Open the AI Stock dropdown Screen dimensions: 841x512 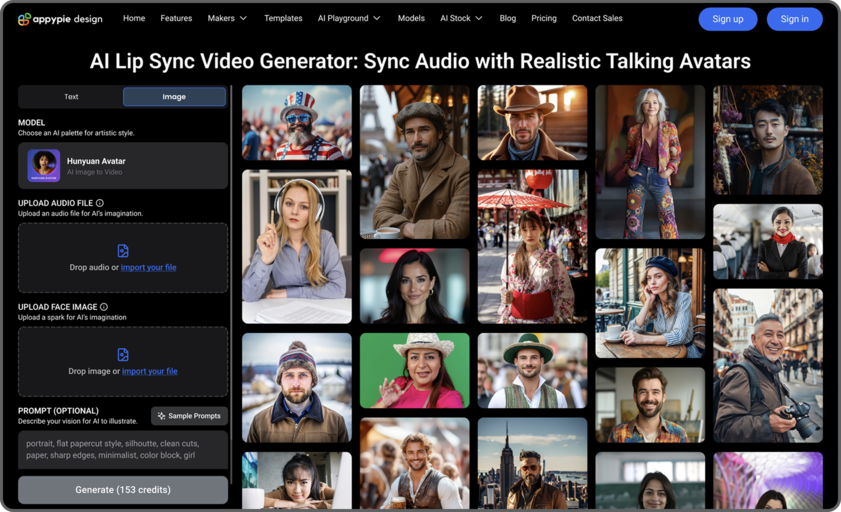tap(461, 18)
